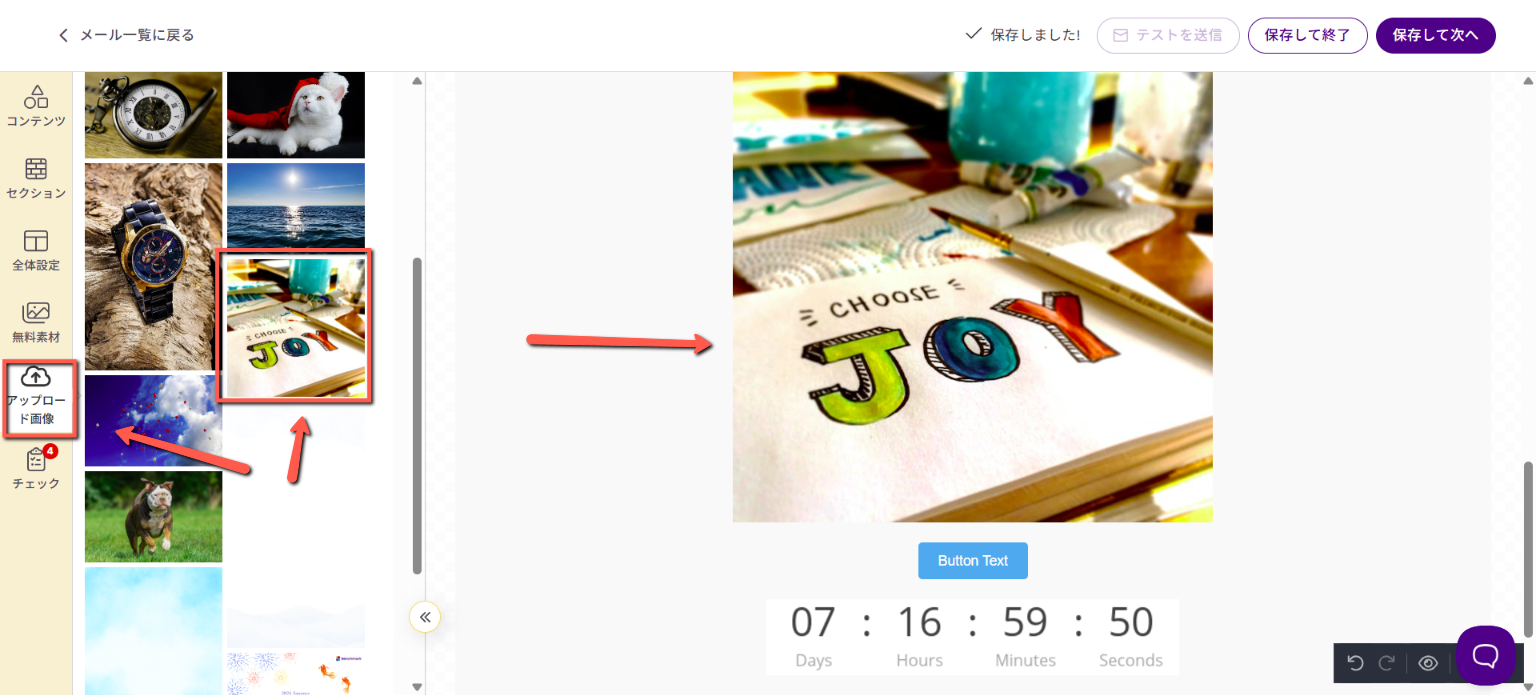This screenshot has height=695, width=1536.
Task: Select the 全体設定 layout icon
Action: click(36, 241)
